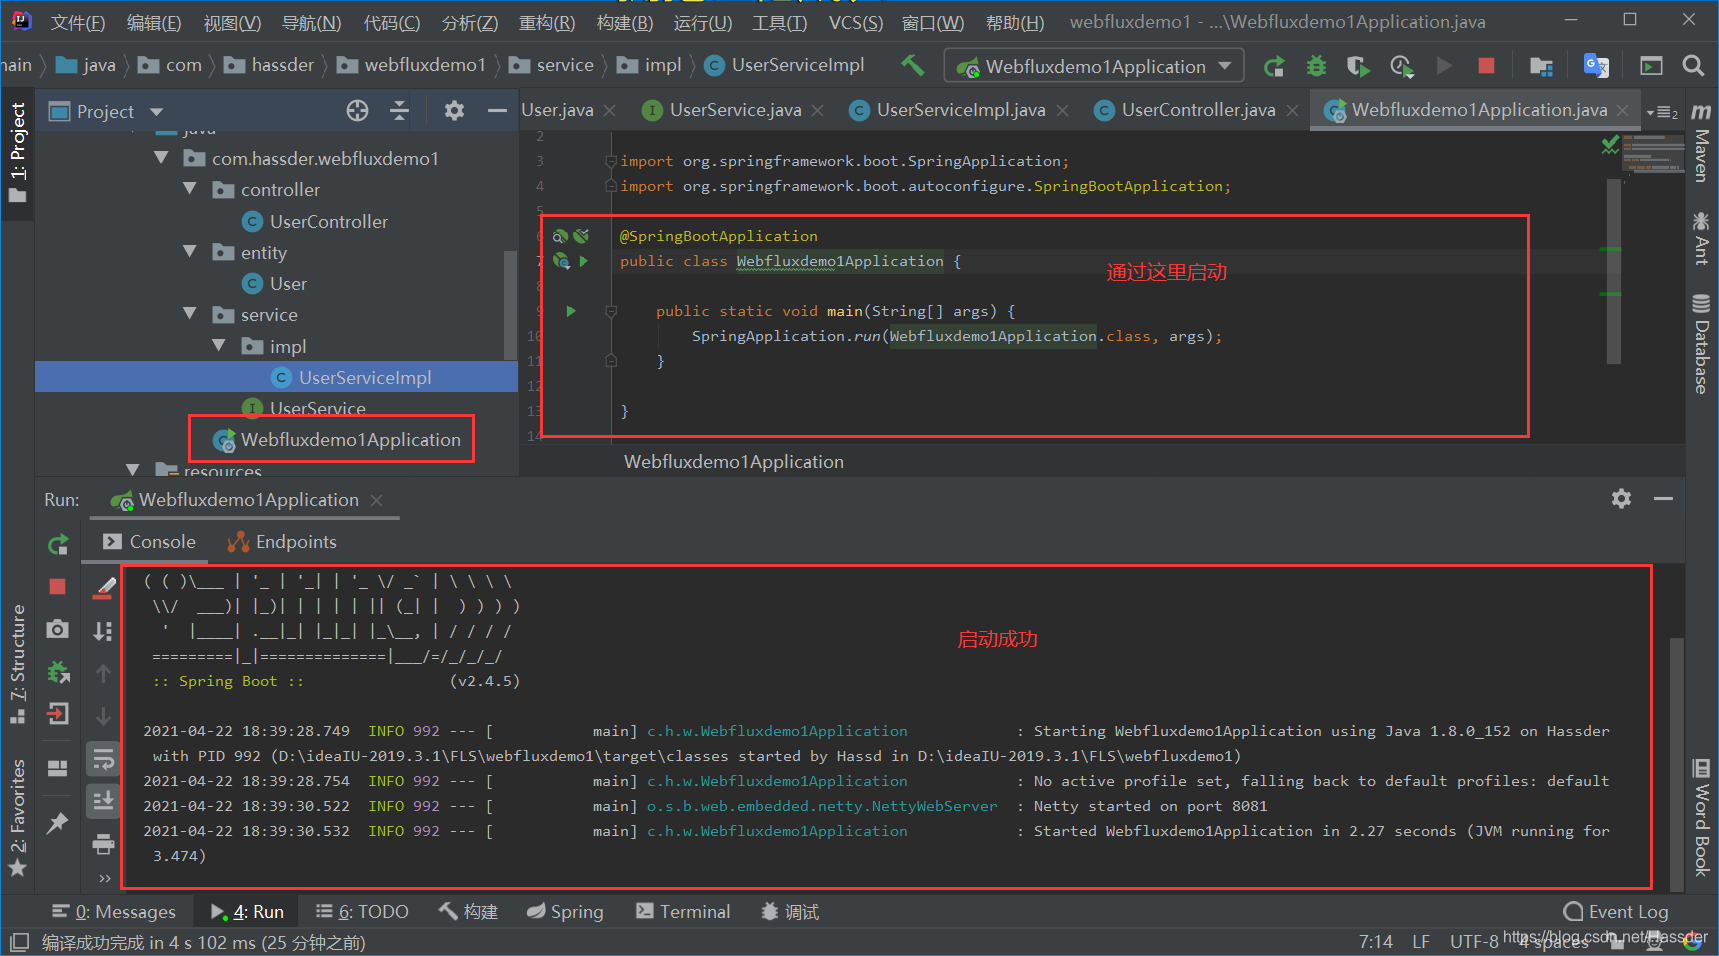
Task: Rerun application from top toolbar
Action: pyautogui.click(x=1274, y=66)
